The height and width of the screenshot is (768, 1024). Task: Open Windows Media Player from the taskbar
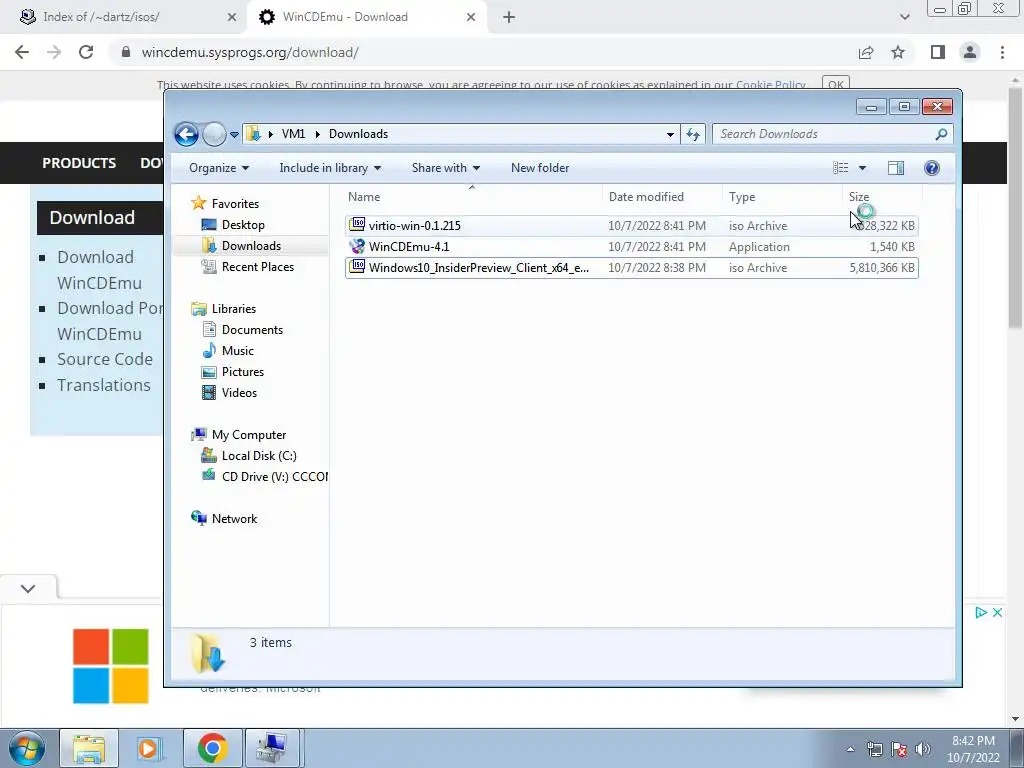(149, 749)
